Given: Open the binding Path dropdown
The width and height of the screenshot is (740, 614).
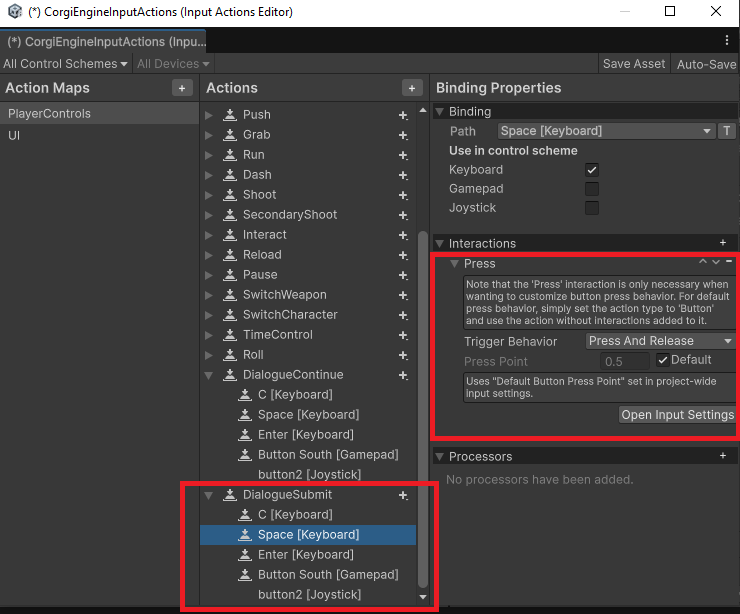Looking at the screenshot, I should 605,131.
